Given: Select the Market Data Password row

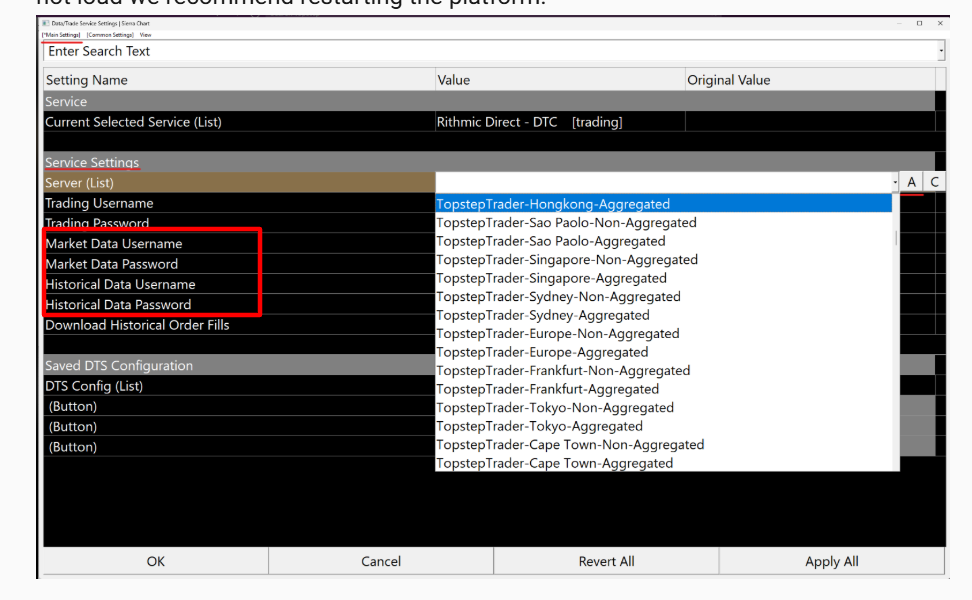Looking at the screenshot, I should 239,264.
